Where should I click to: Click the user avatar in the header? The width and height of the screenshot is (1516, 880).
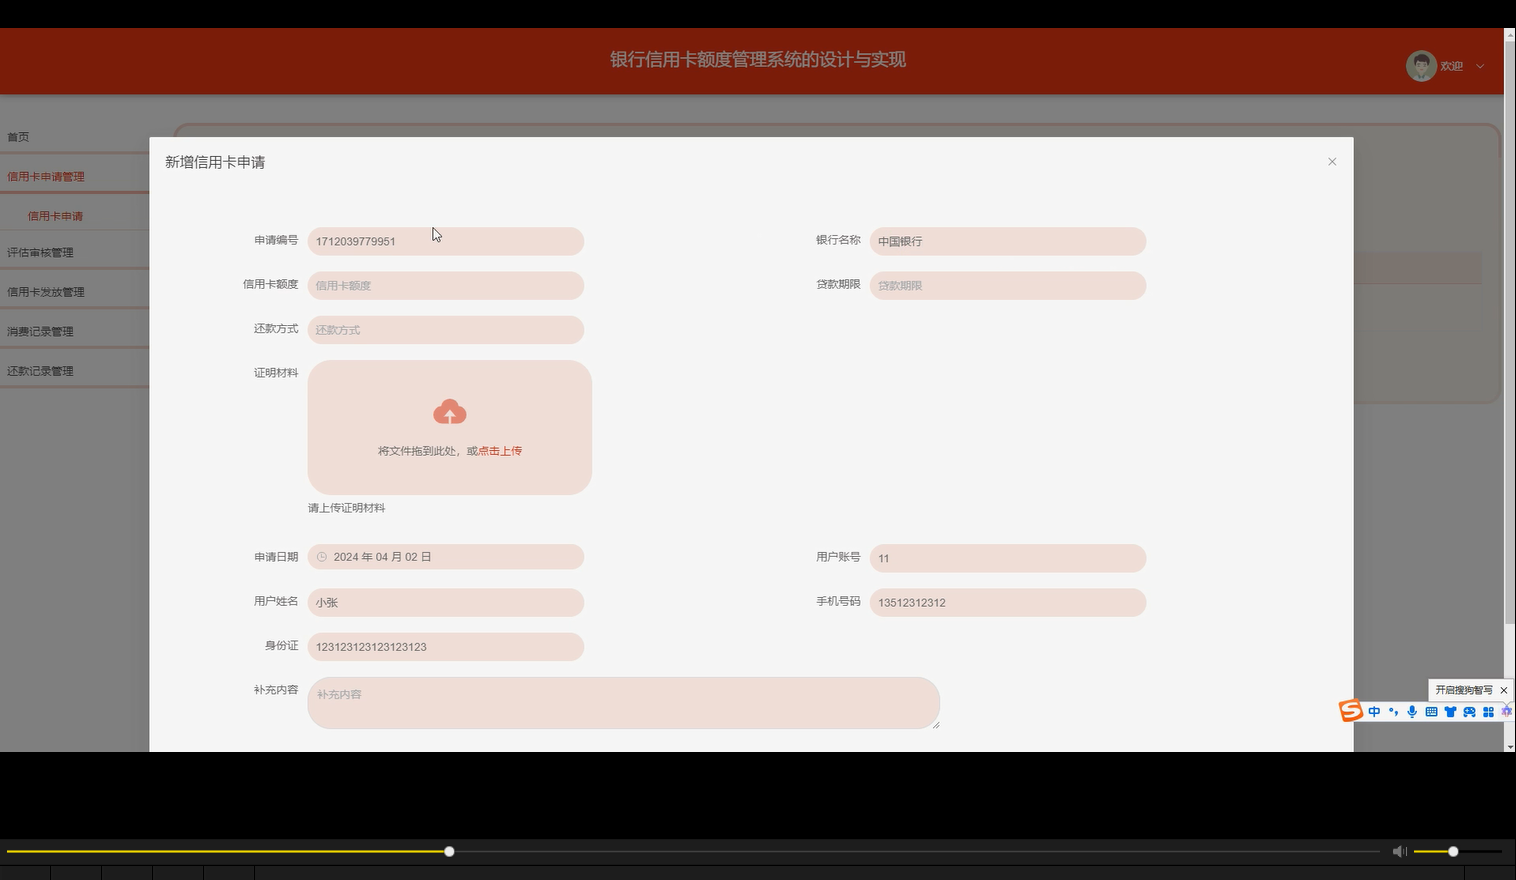pyautogui.click(x=1421, y=64)
